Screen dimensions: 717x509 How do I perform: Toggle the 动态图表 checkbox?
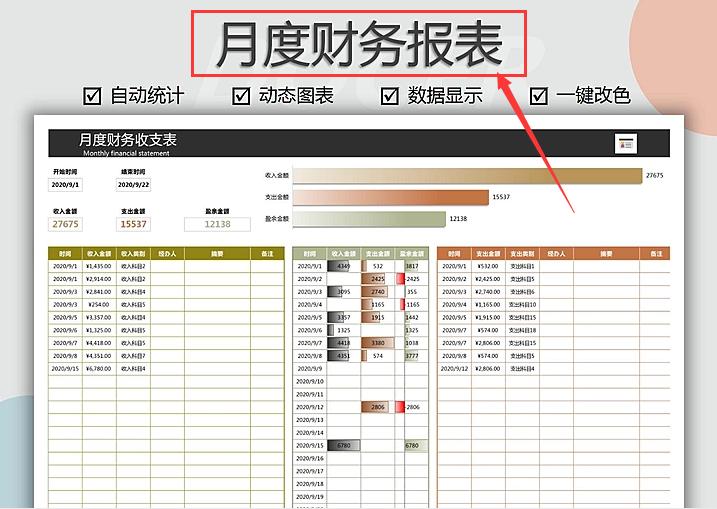click(241, 96)
